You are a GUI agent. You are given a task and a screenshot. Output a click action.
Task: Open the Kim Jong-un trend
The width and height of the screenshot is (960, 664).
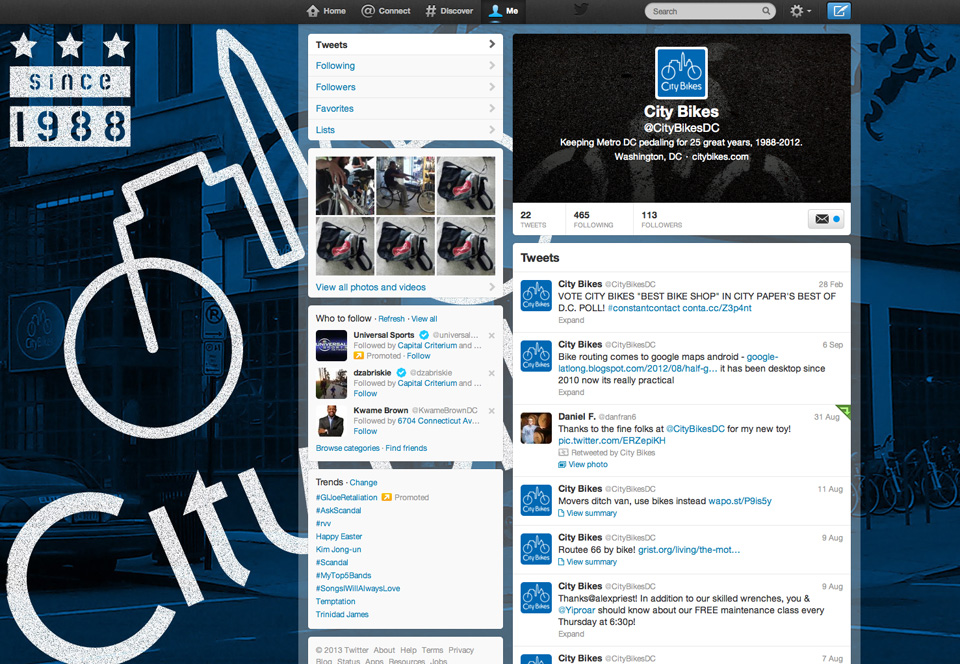(339, 550)
